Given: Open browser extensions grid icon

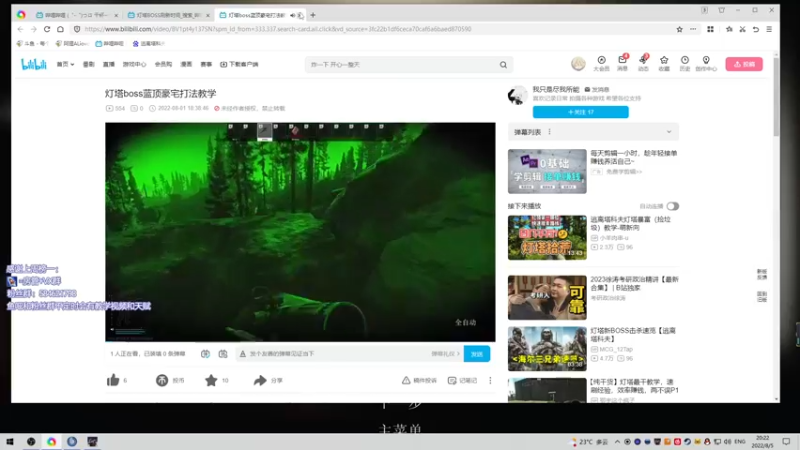Looking at the screenshot, I should pos(710,29).
